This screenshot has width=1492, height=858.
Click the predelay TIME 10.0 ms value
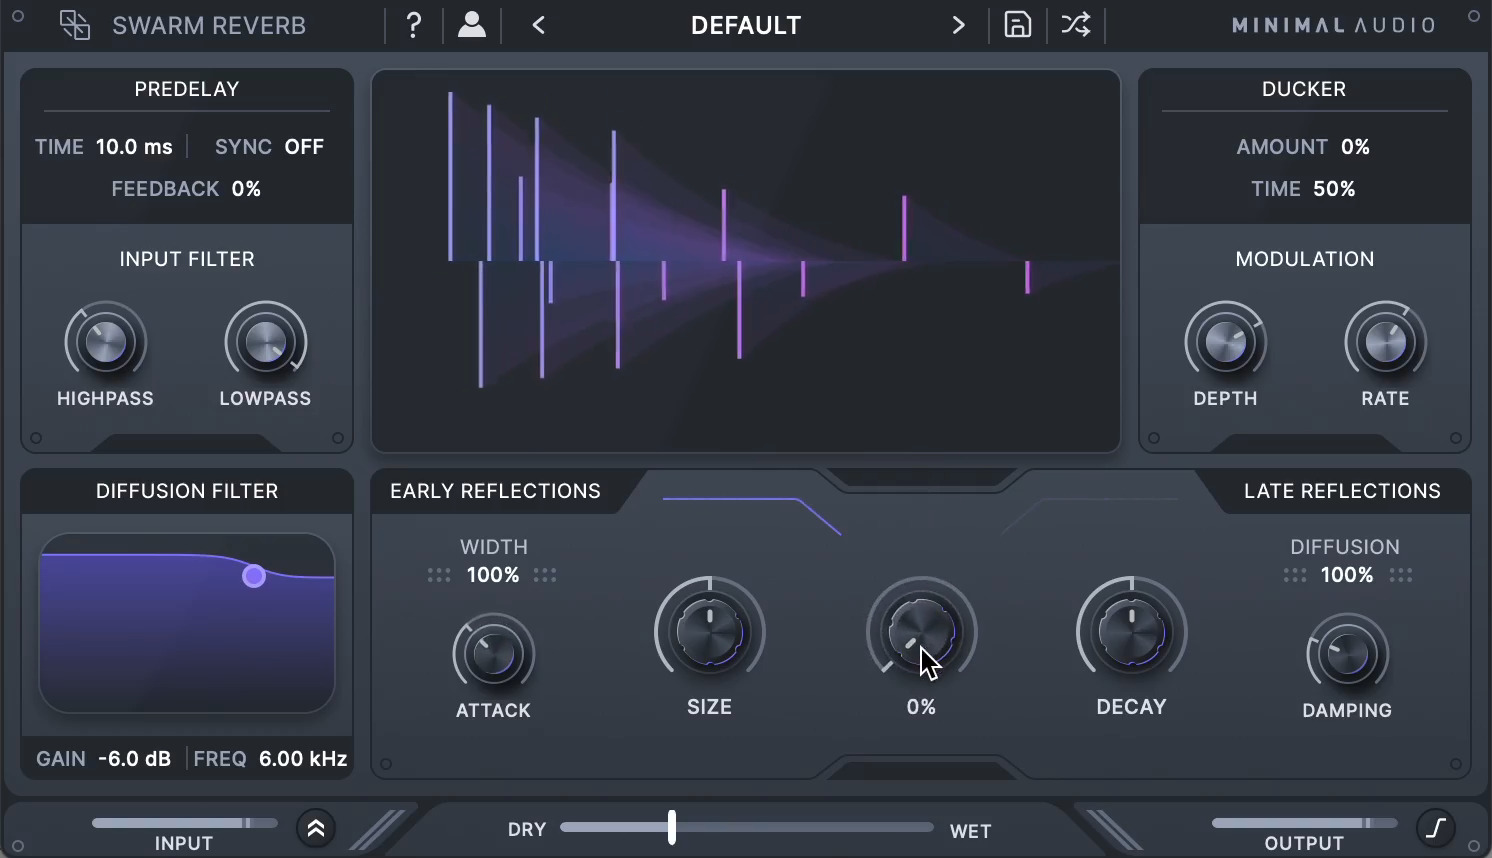pos(134,147)
